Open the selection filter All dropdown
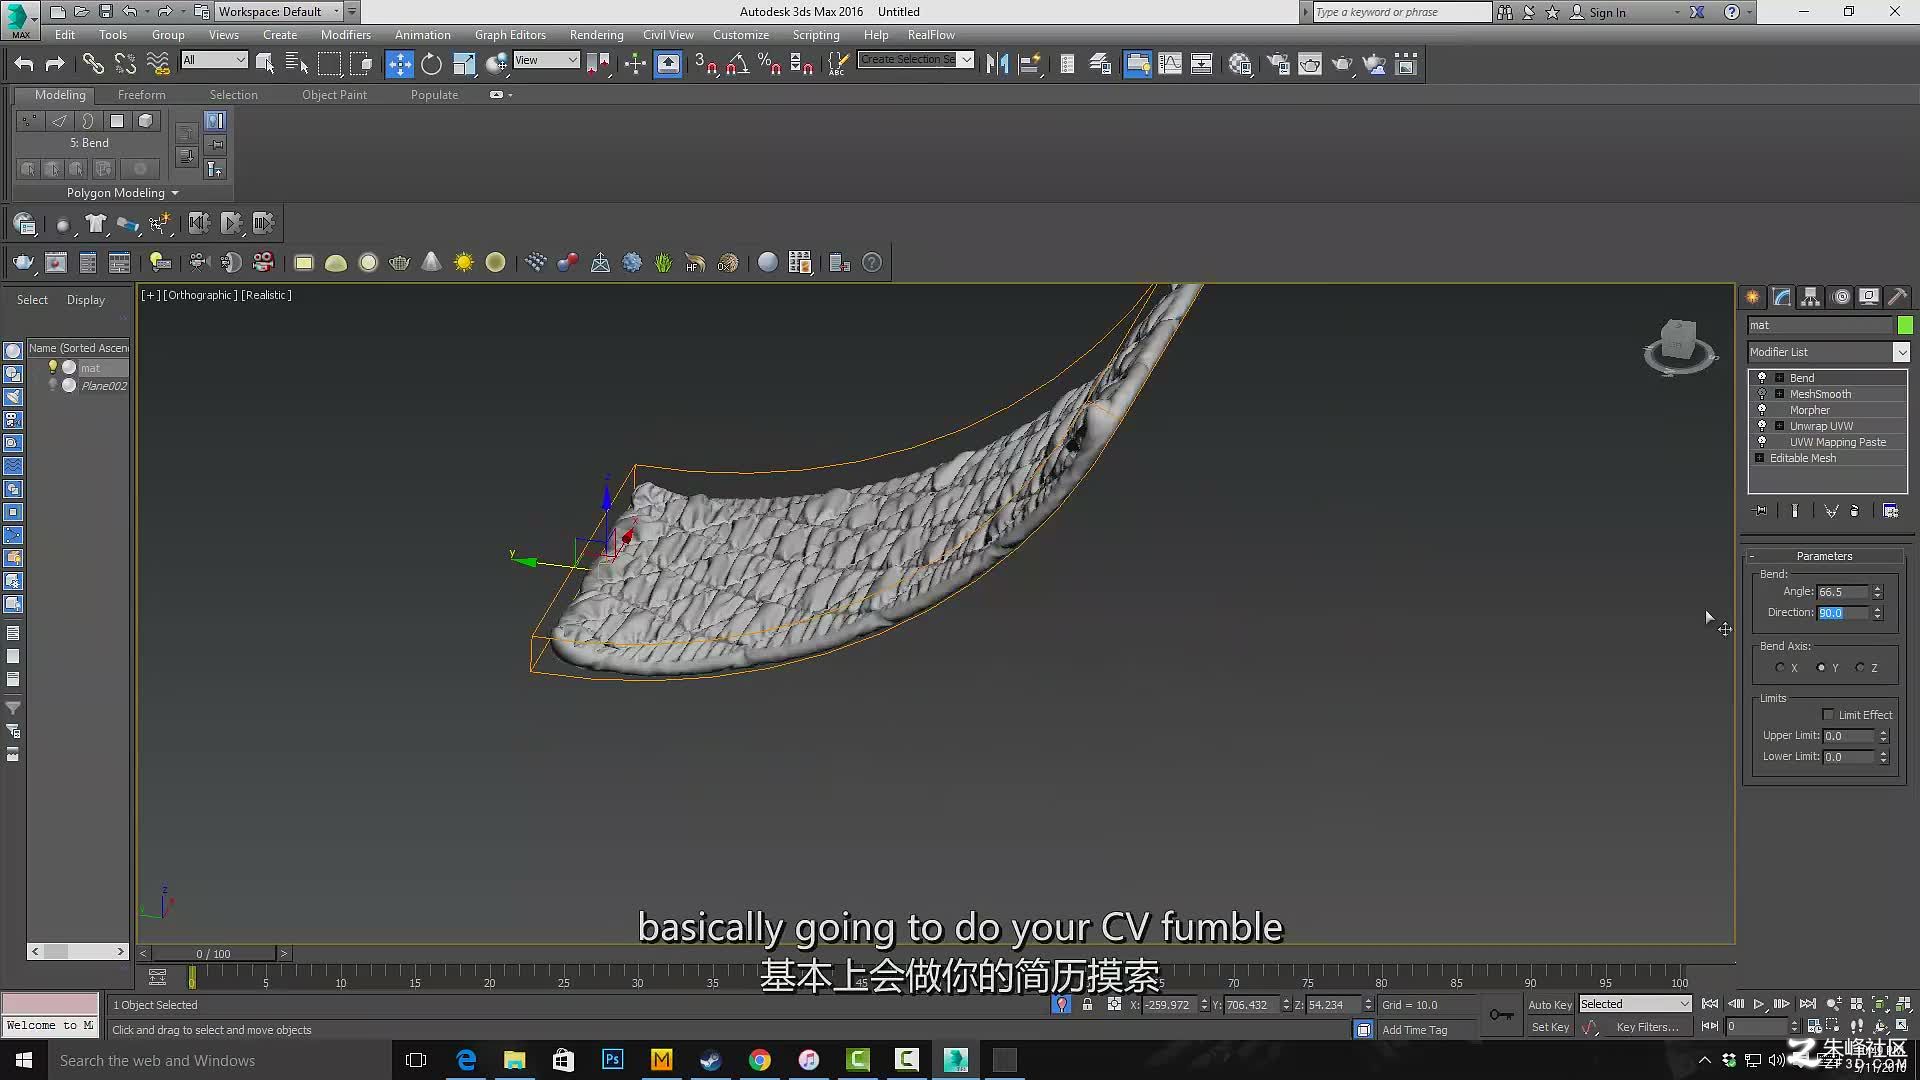The height and width of the screenshot is (1080, 1920). pyautogui.click(x=214, y=60)
